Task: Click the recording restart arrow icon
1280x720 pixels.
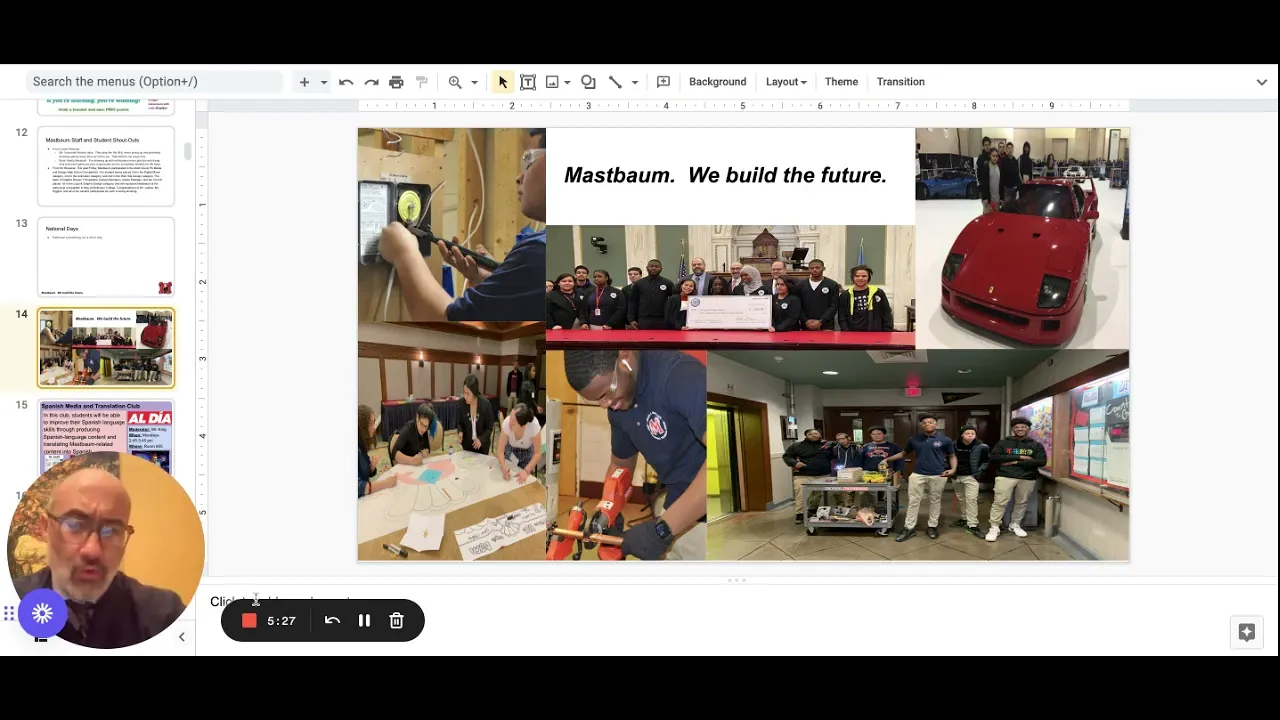Action: 332,621
